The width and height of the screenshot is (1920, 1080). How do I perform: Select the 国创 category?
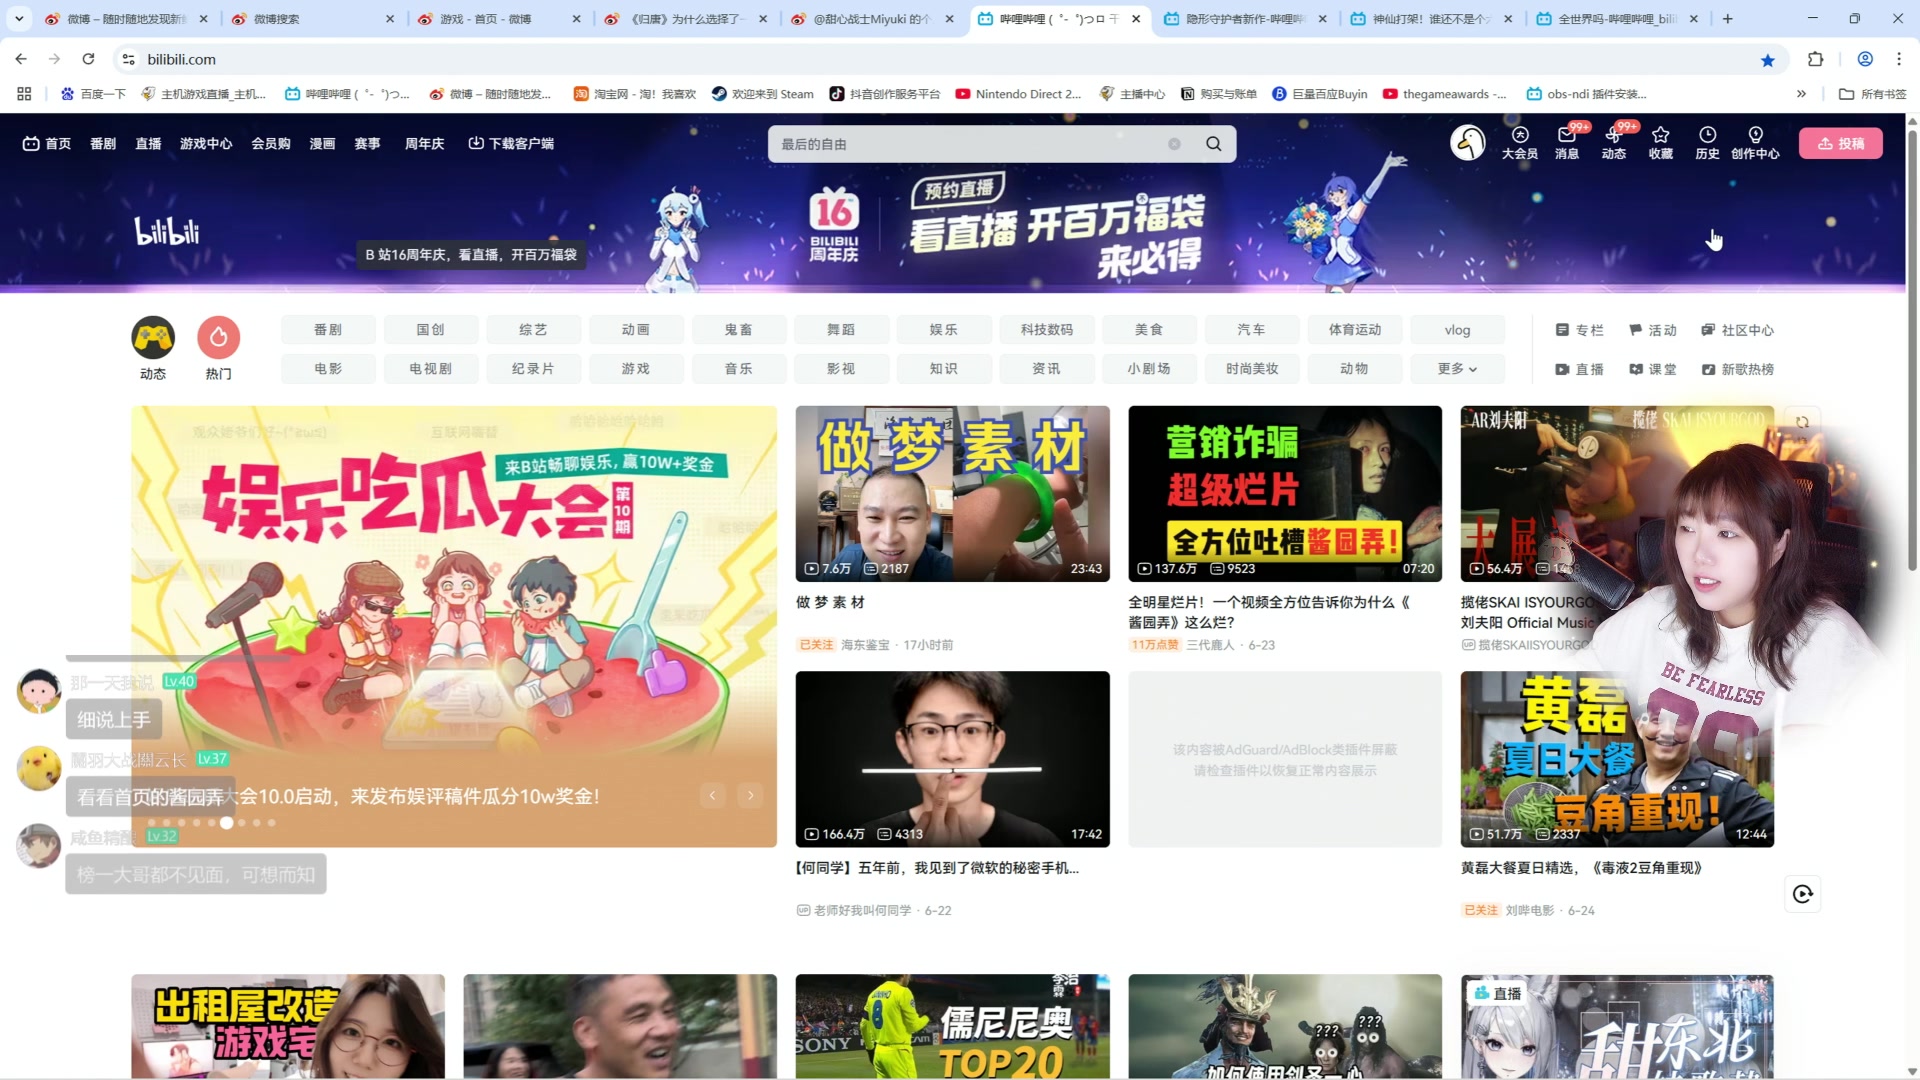tap(430, 329)
